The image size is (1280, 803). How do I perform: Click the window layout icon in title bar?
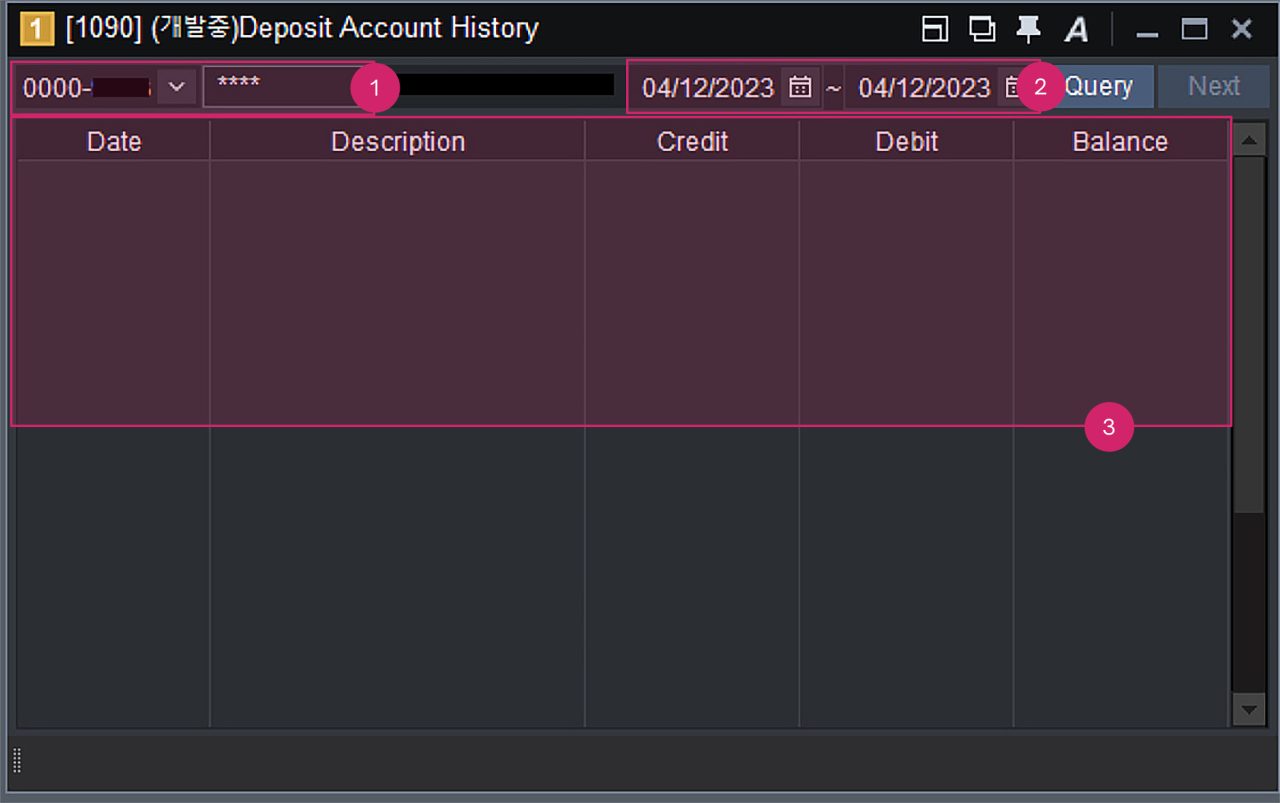pos(934,30)
